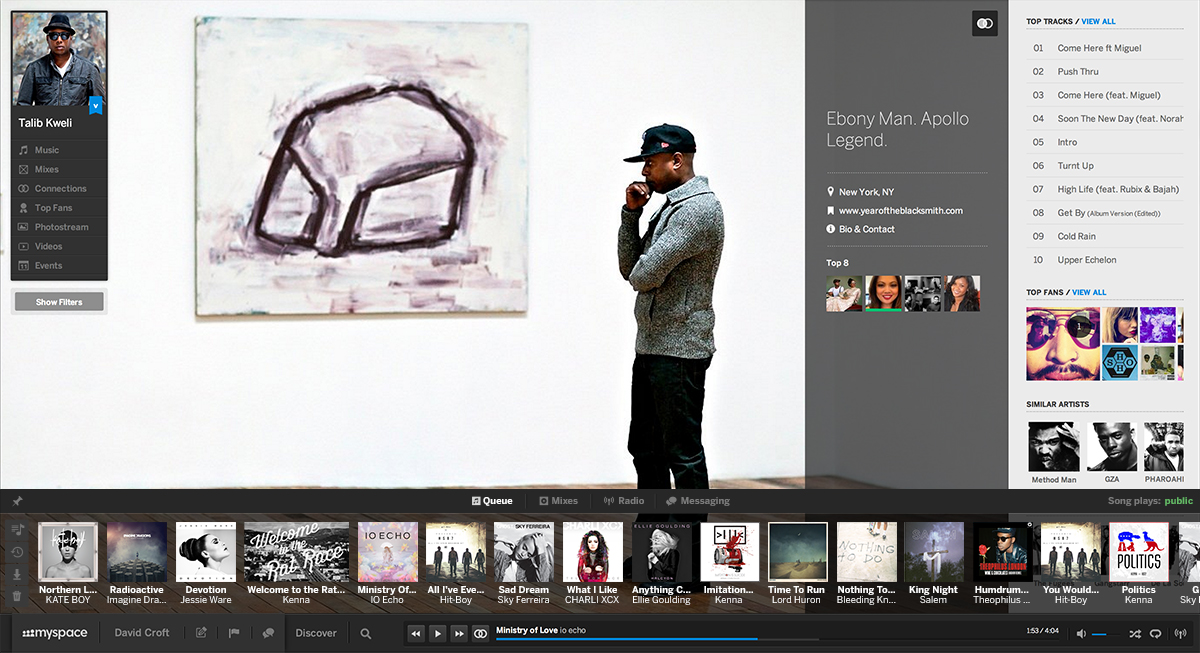The height and width of the screenshot is (653, 1200).
Task: Switch to the Messaging tab
Action: coord(698,501)
